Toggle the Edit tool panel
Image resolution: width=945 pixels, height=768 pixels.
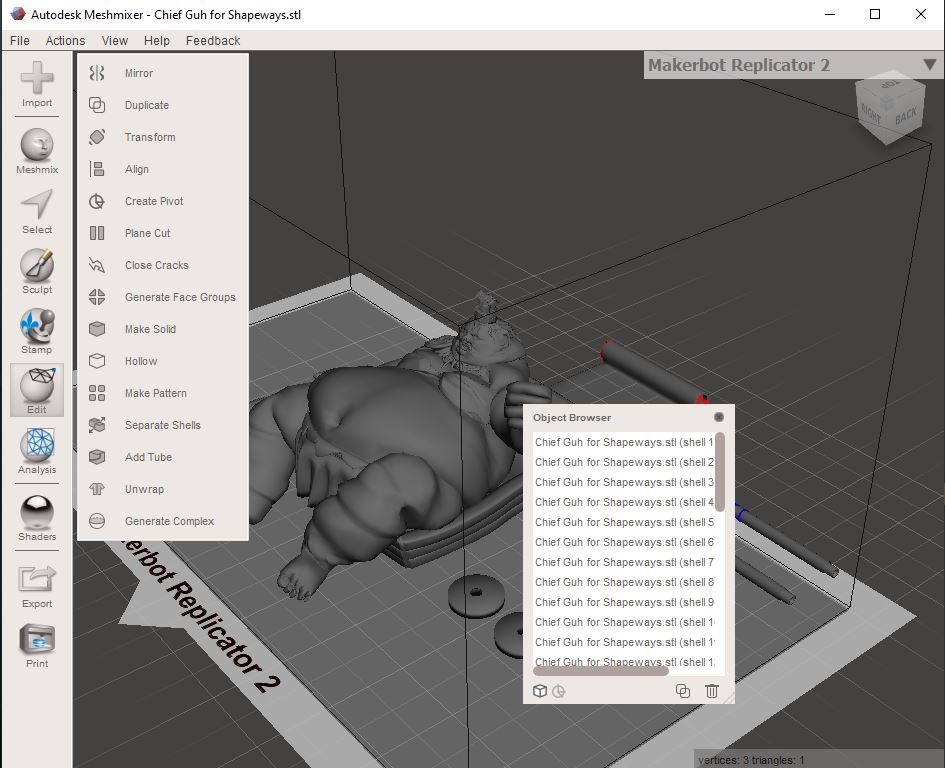click(37, 390)
